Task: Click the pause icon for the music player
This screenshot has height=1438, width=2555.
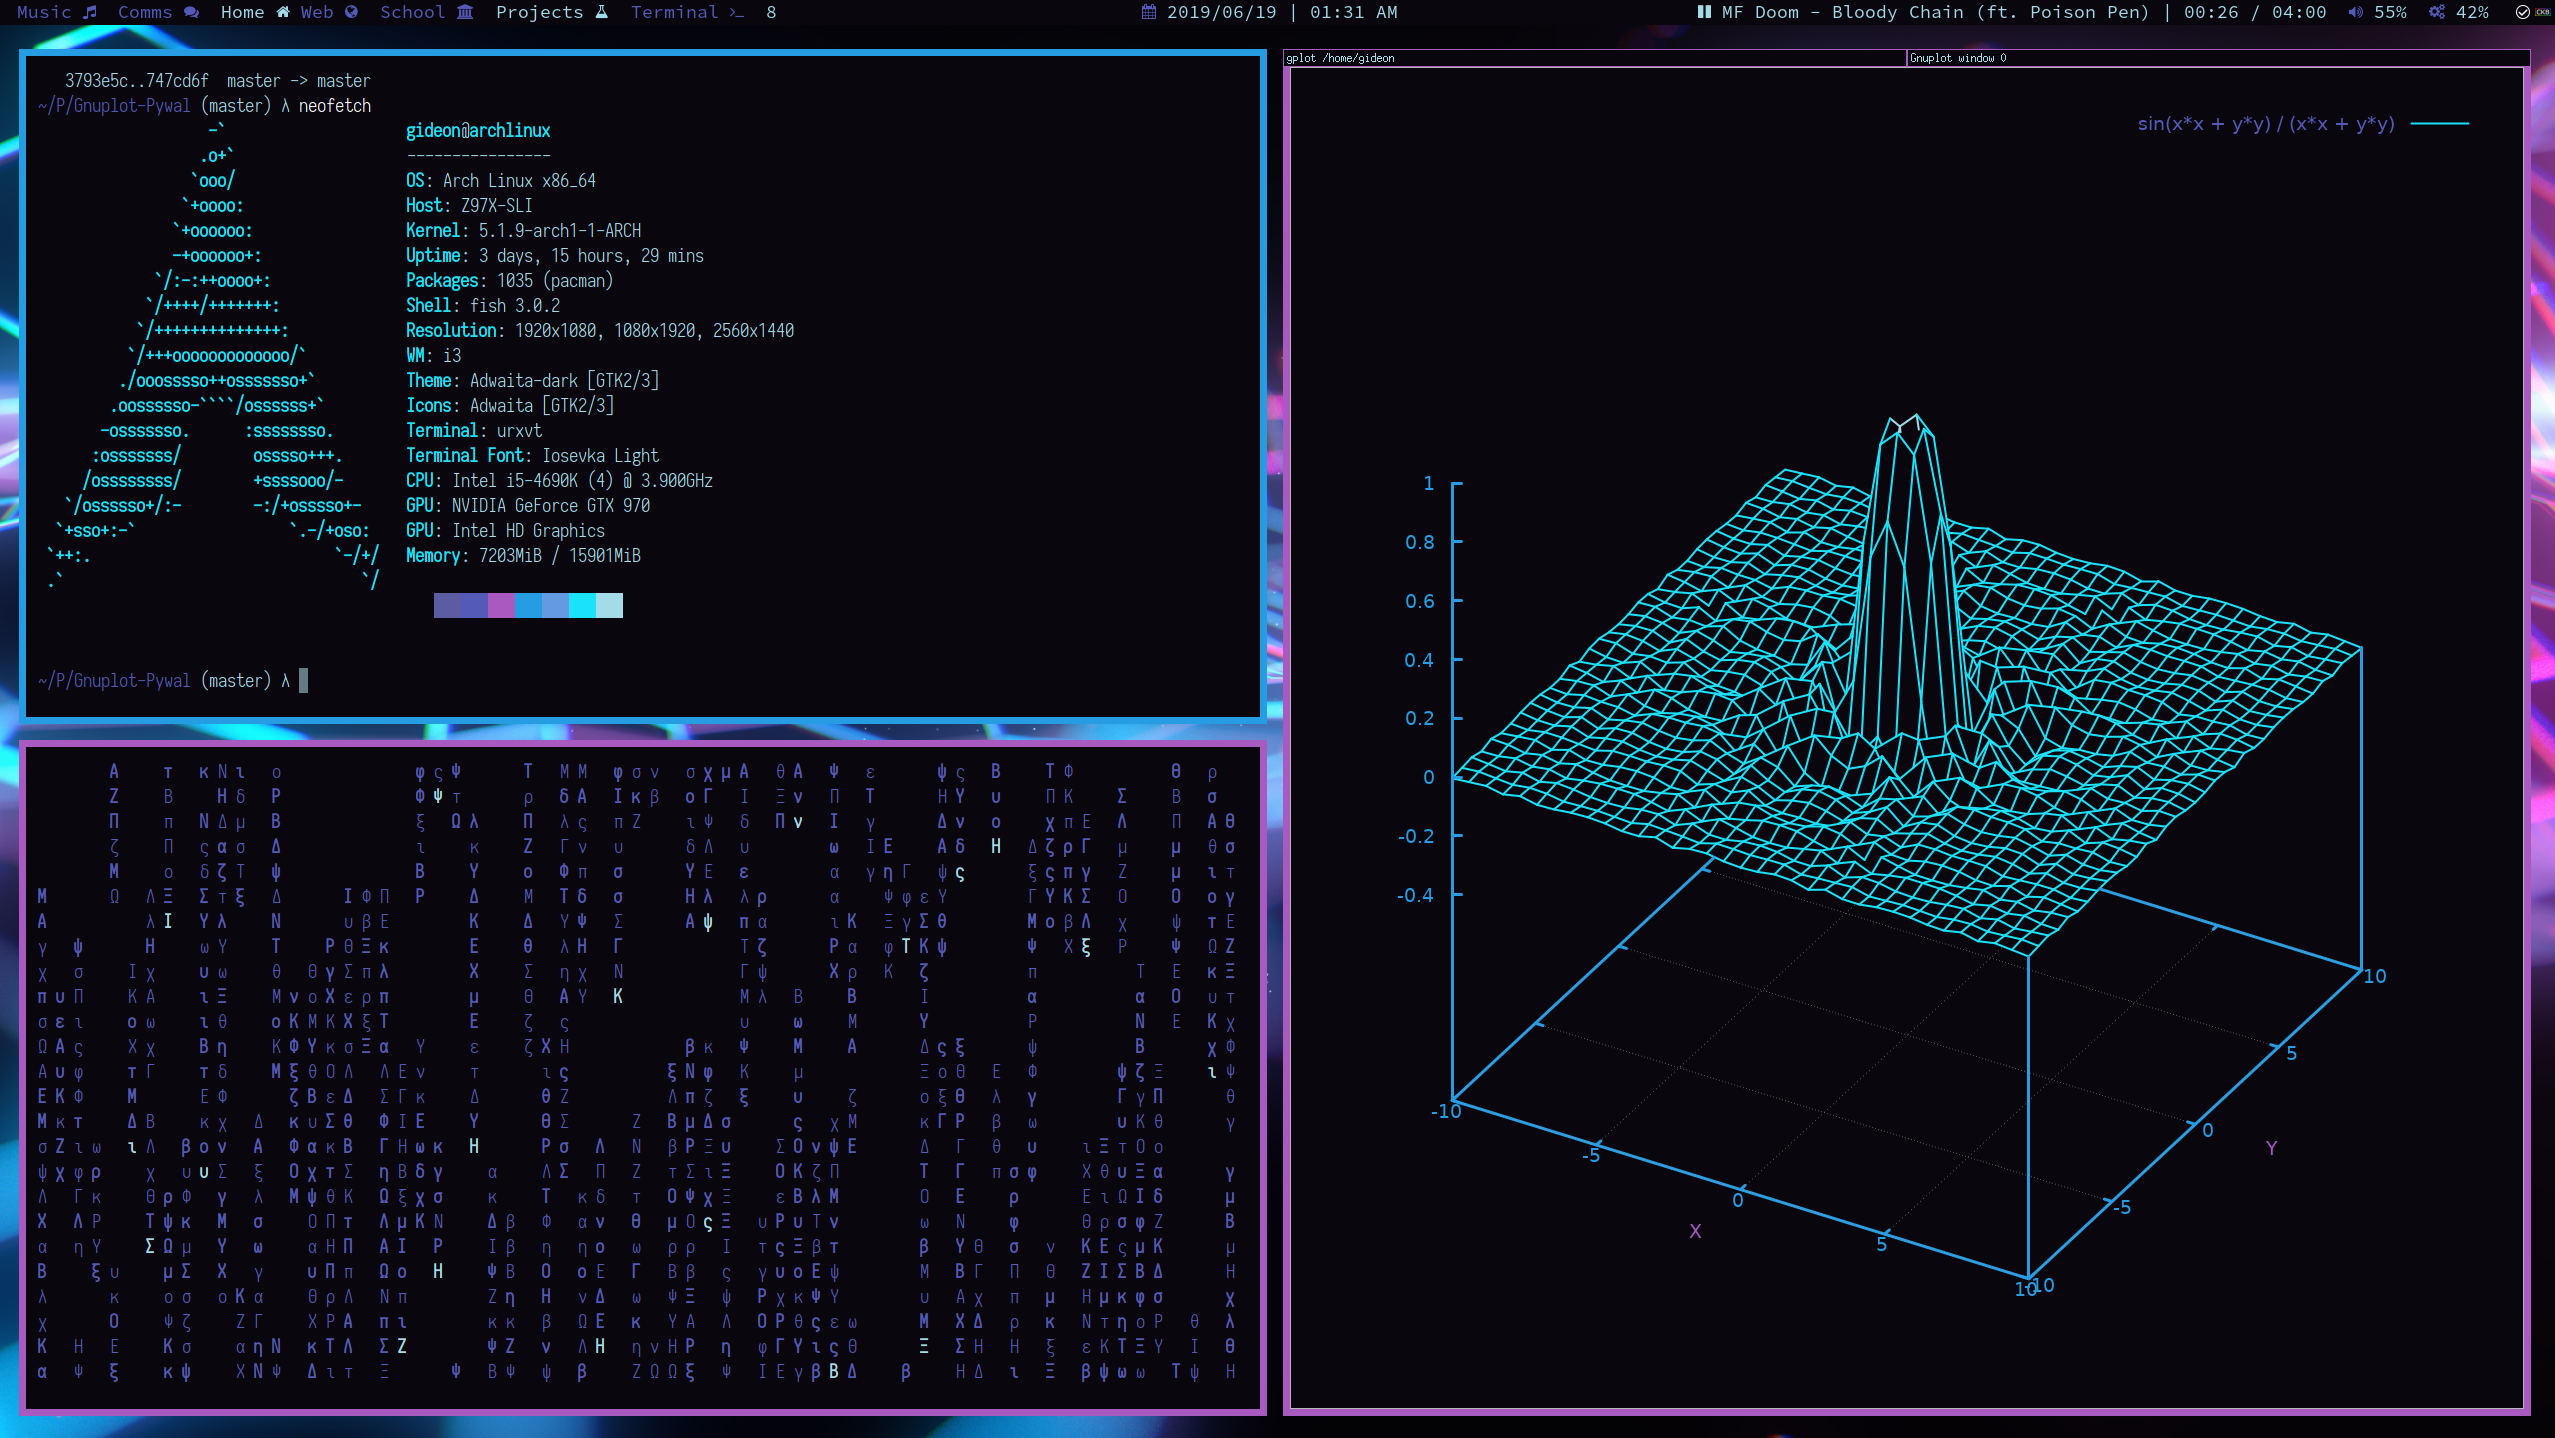Action: [1704, 12]
